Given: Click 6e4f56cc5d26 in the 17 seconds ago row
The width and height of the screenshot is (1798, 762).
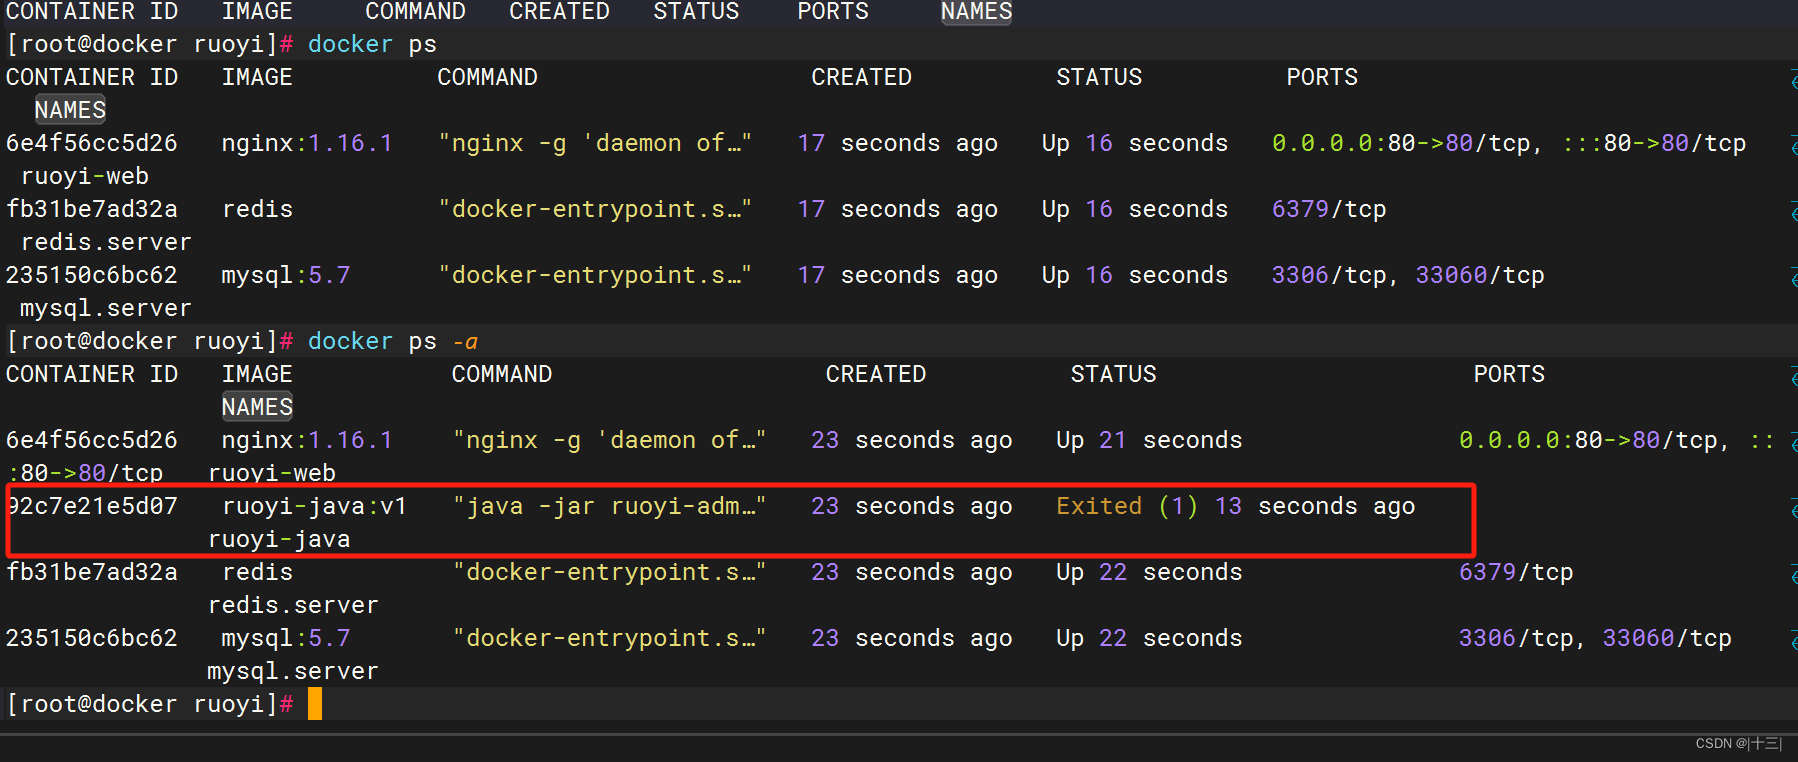Looking at the screenshot, I should [92, 143].
